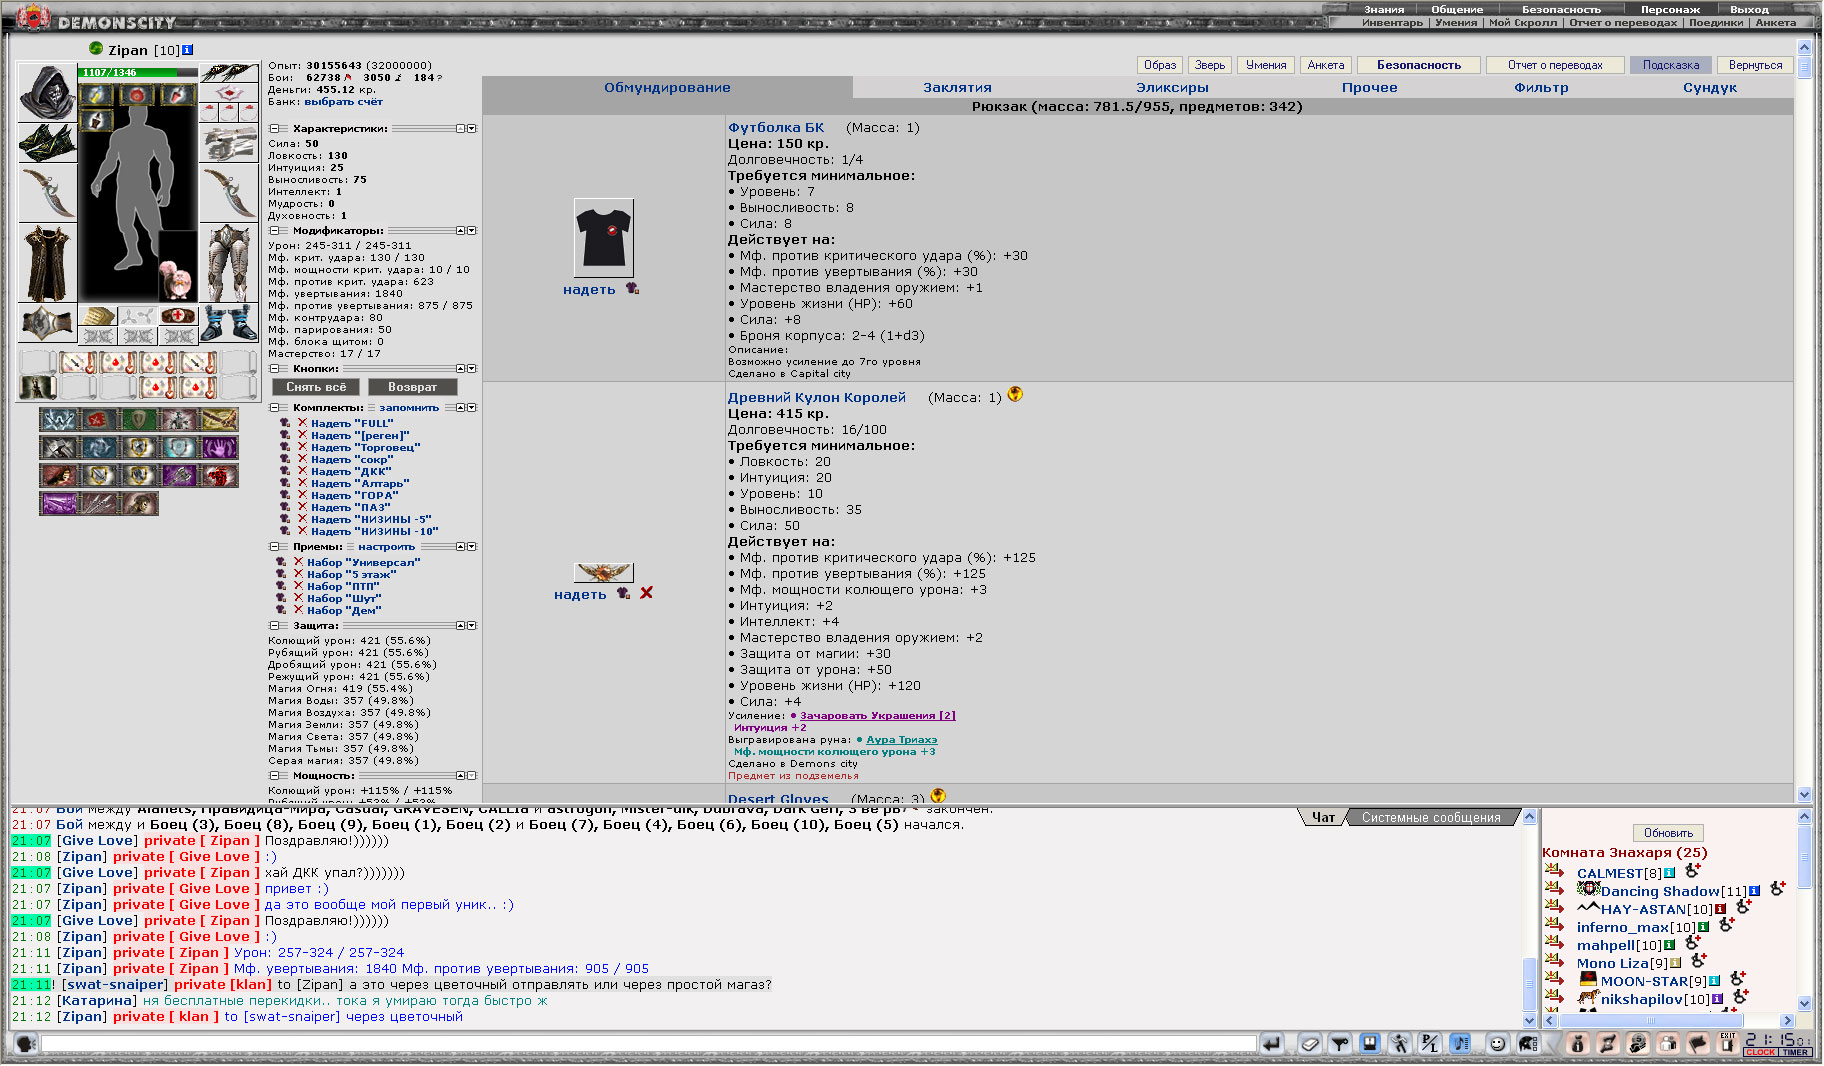The height and width of the screenshot is (1066, 1824).
Task: Open the Знания top menu
Action: pyautogui.click(x=1384, y=9)
